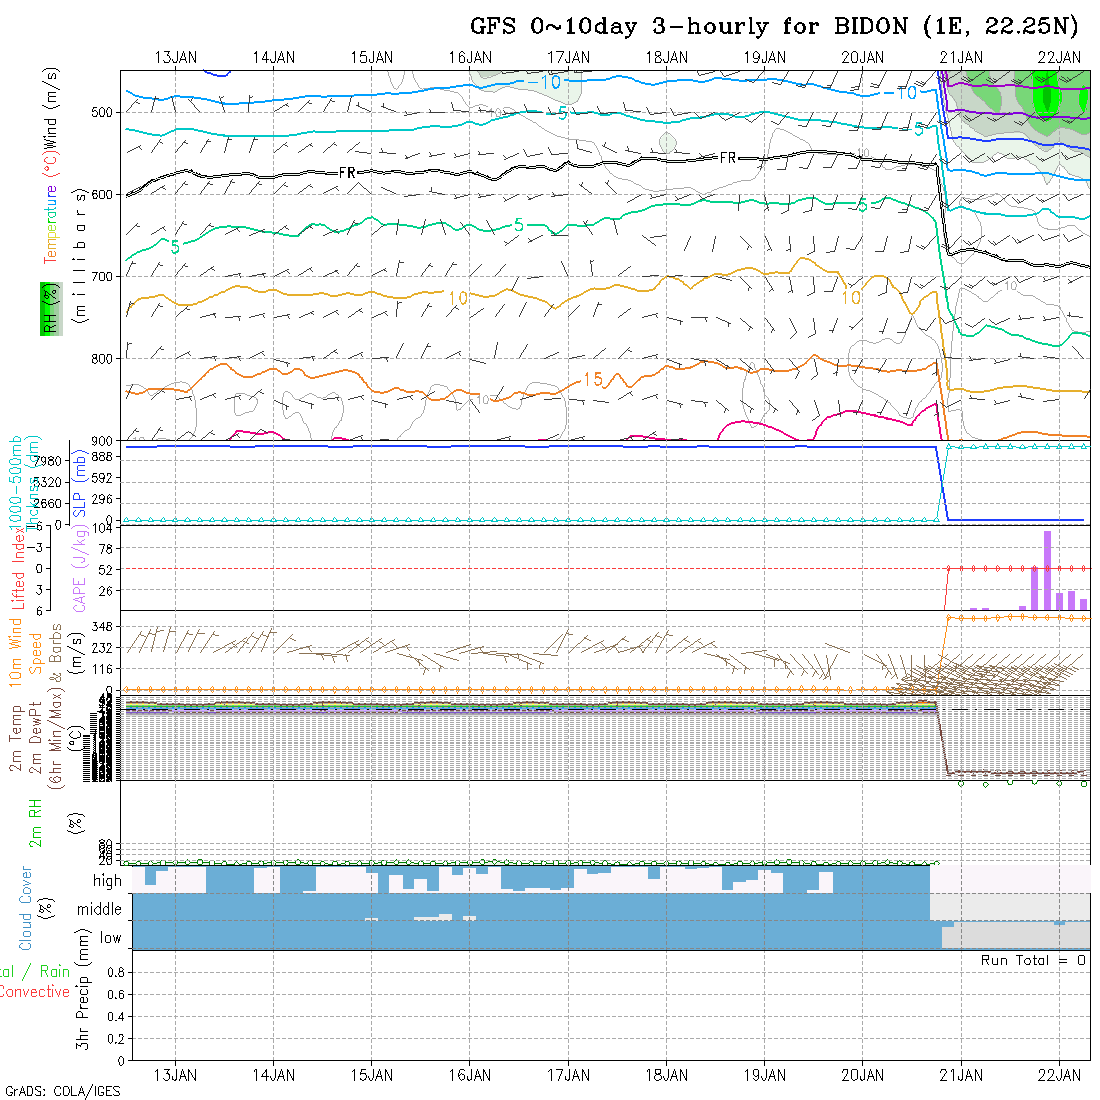
Task: Select the high cloud cover row label
Action: click(107, 881)
